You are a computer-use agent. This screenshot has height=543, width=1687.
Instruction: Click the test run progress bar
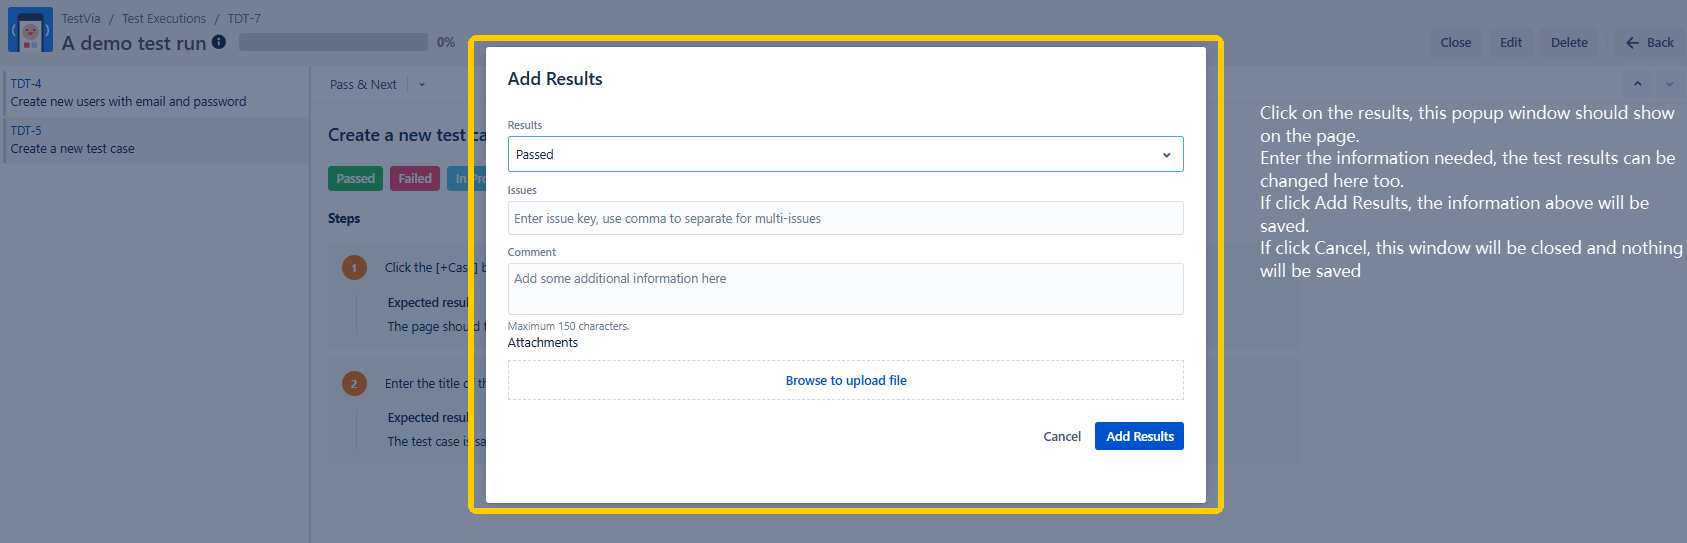tap(333, 42)
